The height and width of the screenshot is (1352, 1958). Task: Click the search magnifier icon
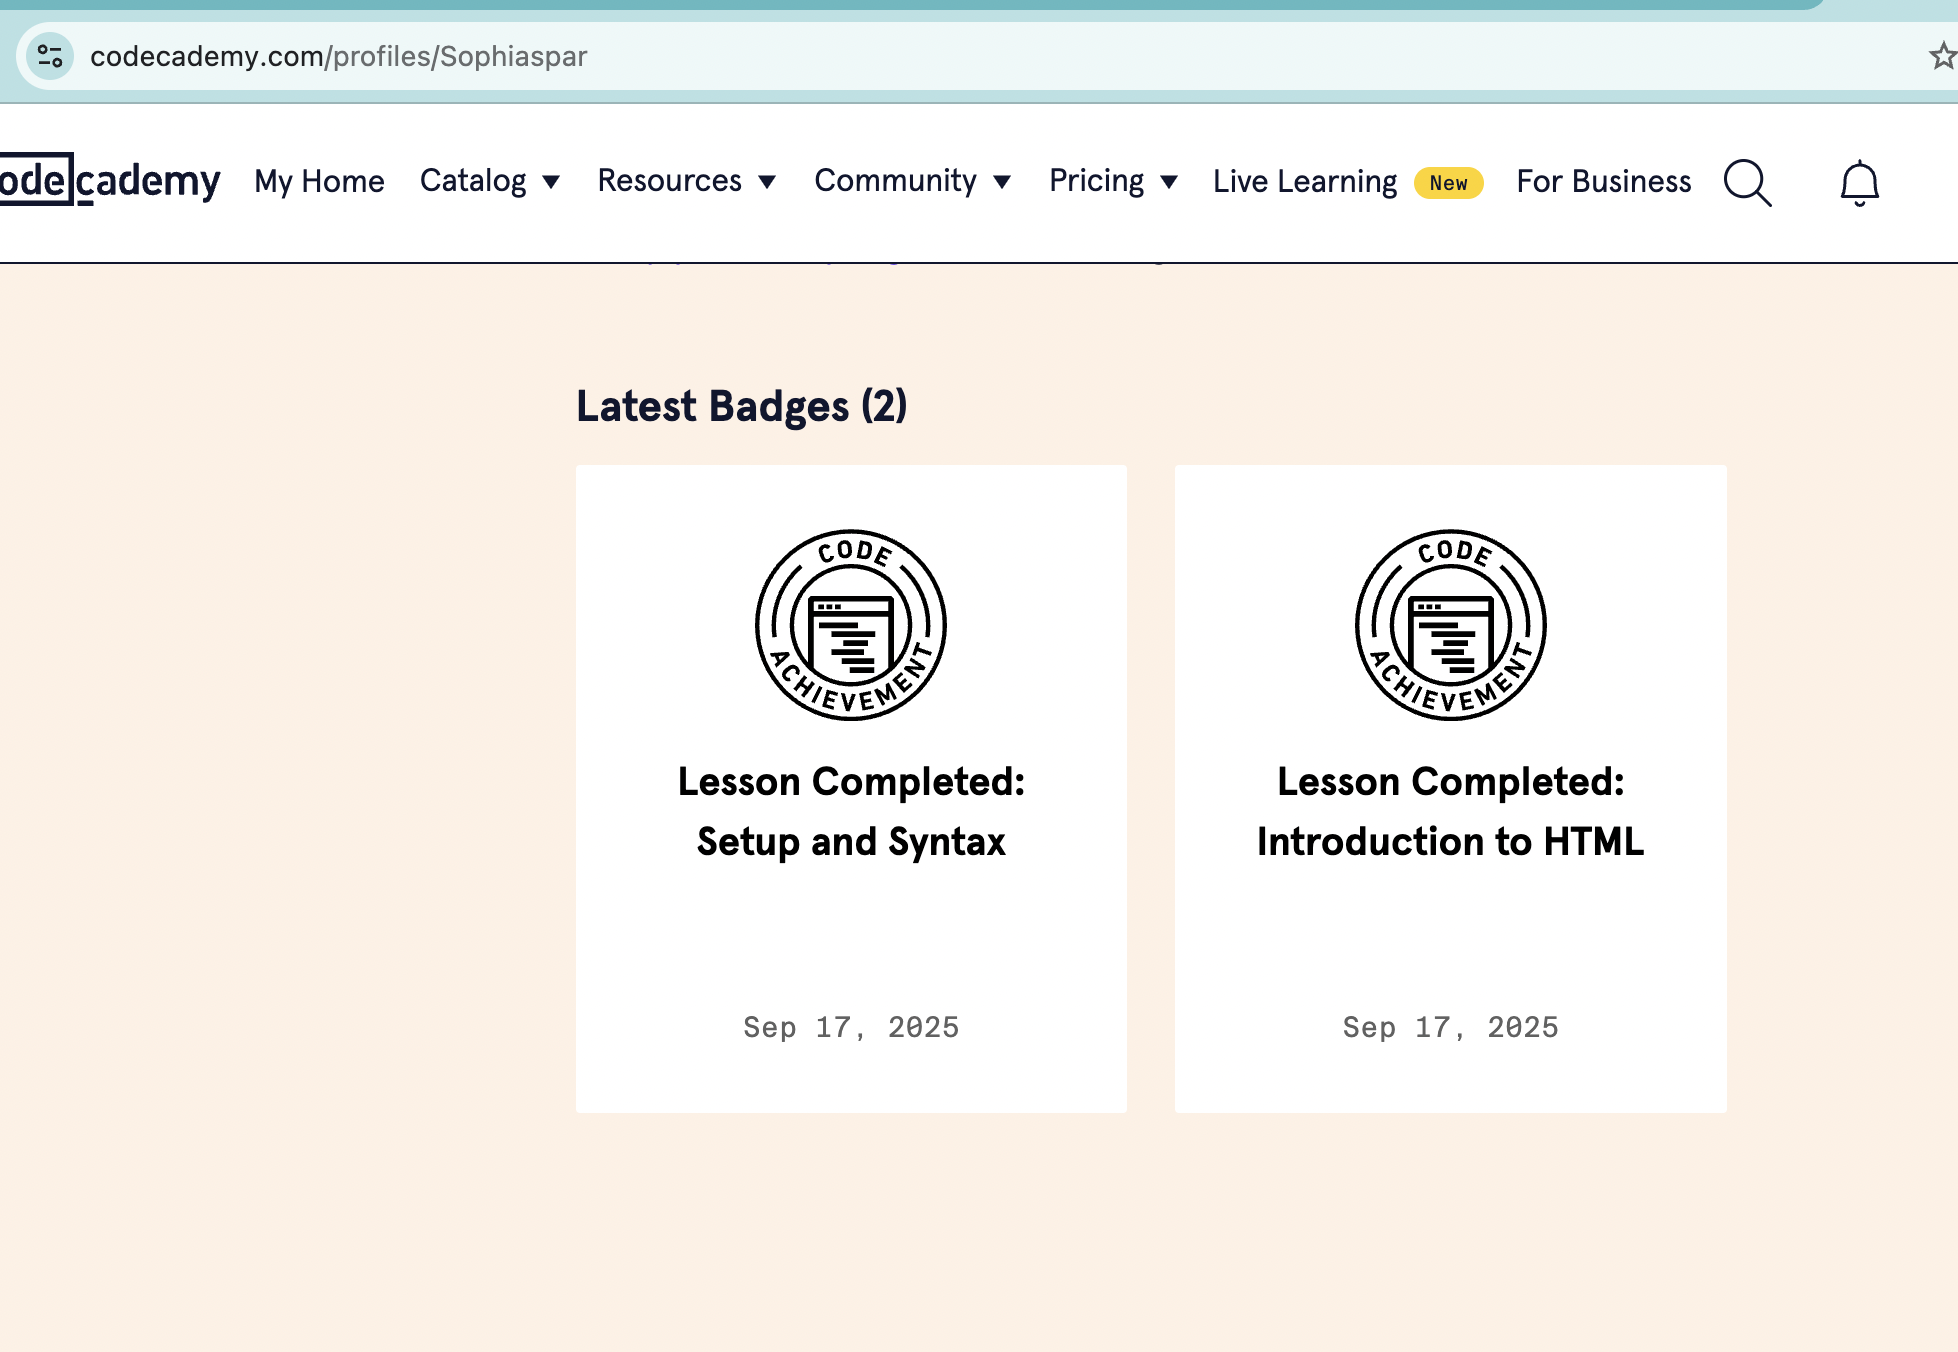(1747, 182)
